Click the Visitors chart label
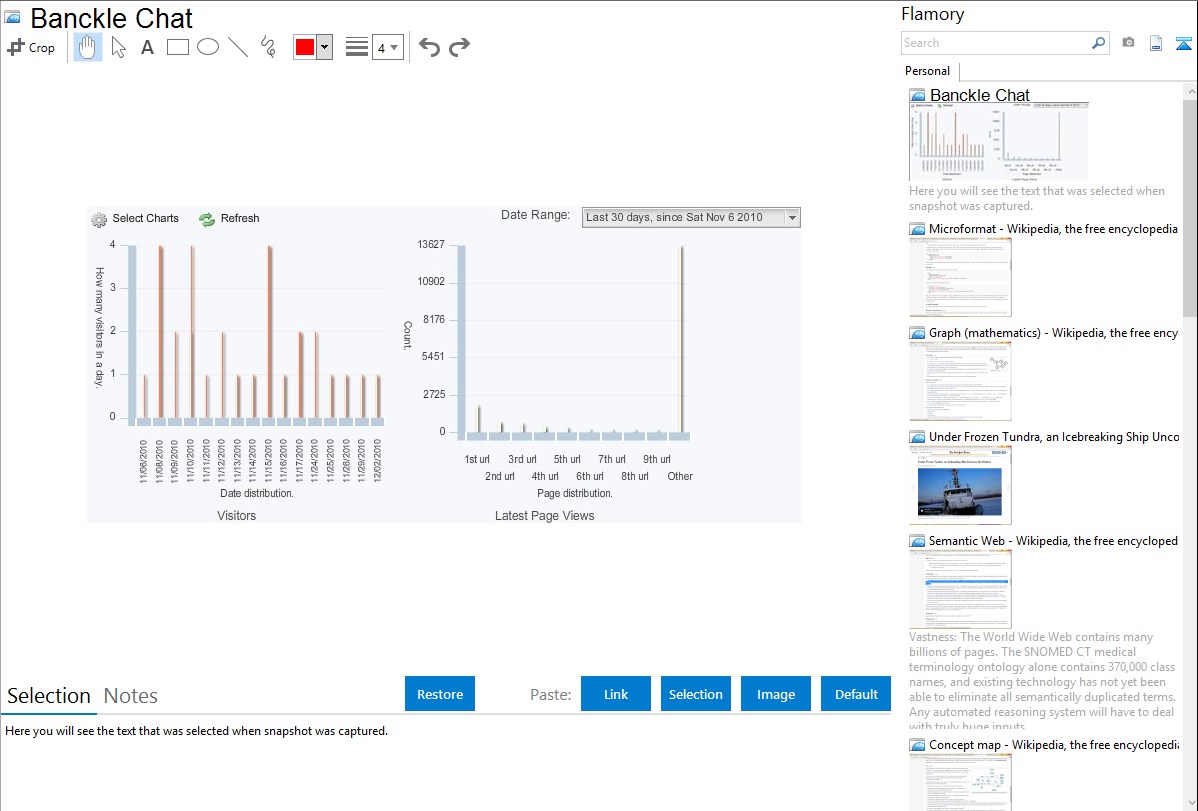This screenshot has width=1198, height=811. click(236, 516)
